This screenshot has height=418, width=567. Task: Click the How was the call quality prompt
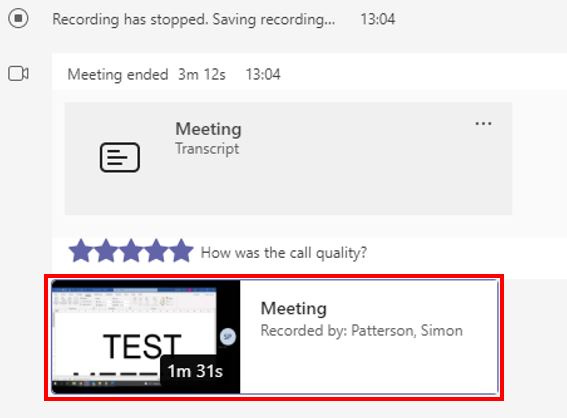pos(284,252)
